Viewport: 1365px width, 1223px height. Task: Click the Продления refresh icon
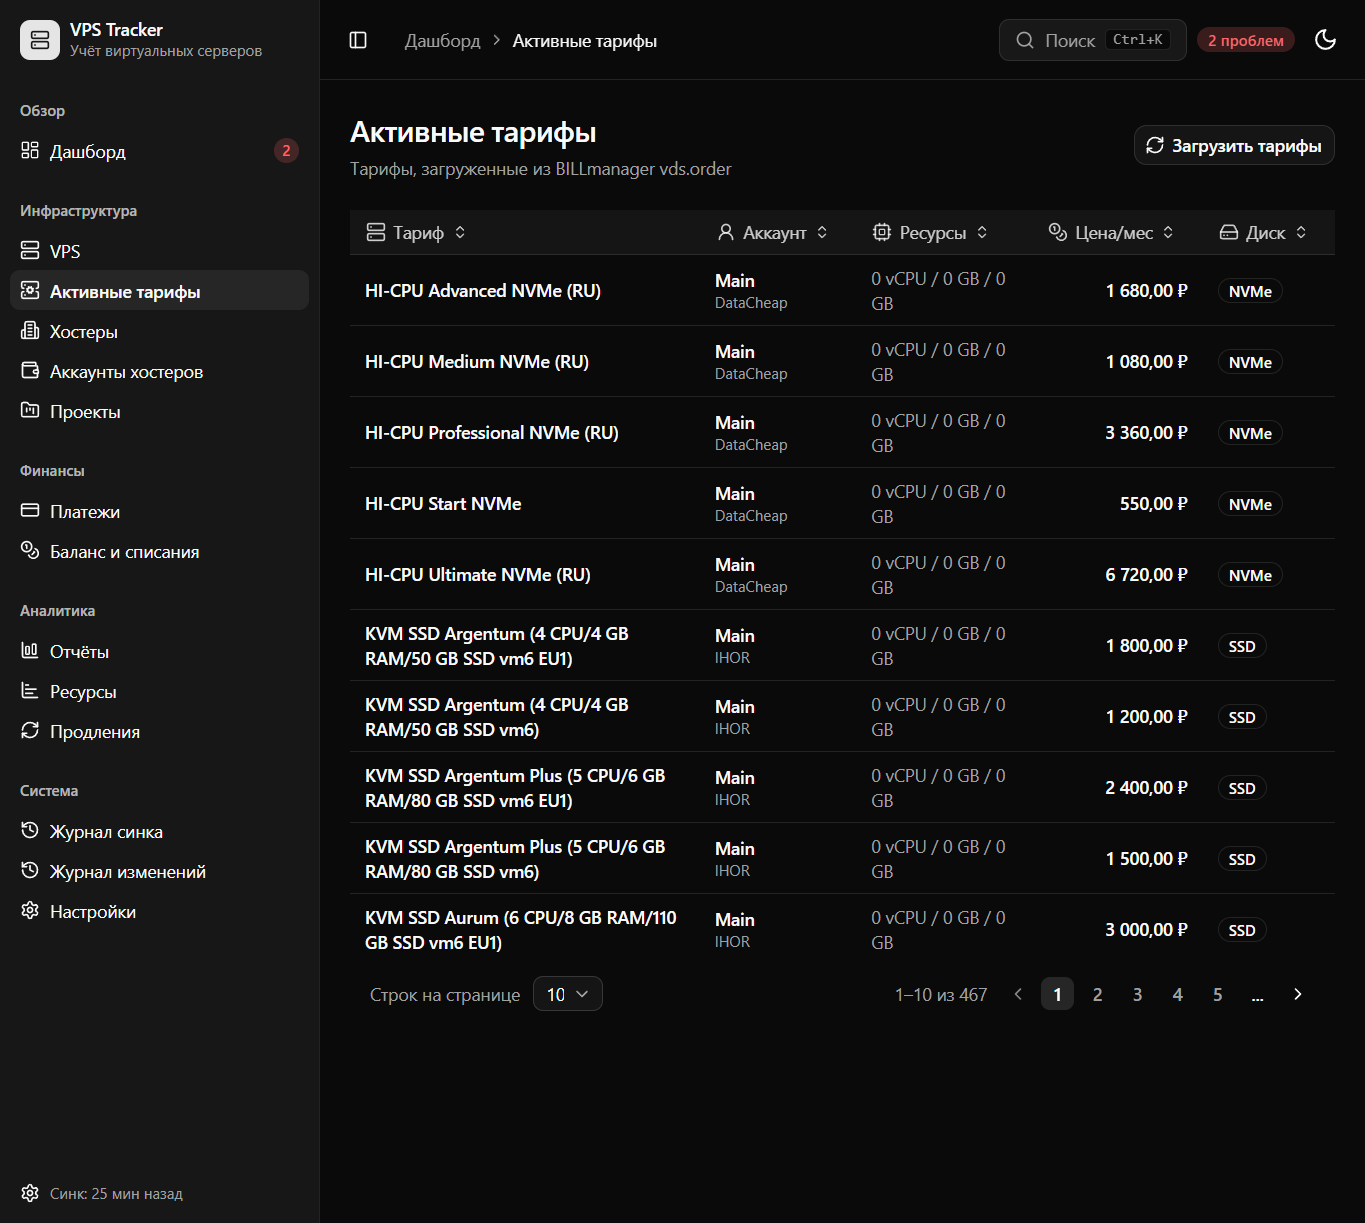tap(30, 731)
